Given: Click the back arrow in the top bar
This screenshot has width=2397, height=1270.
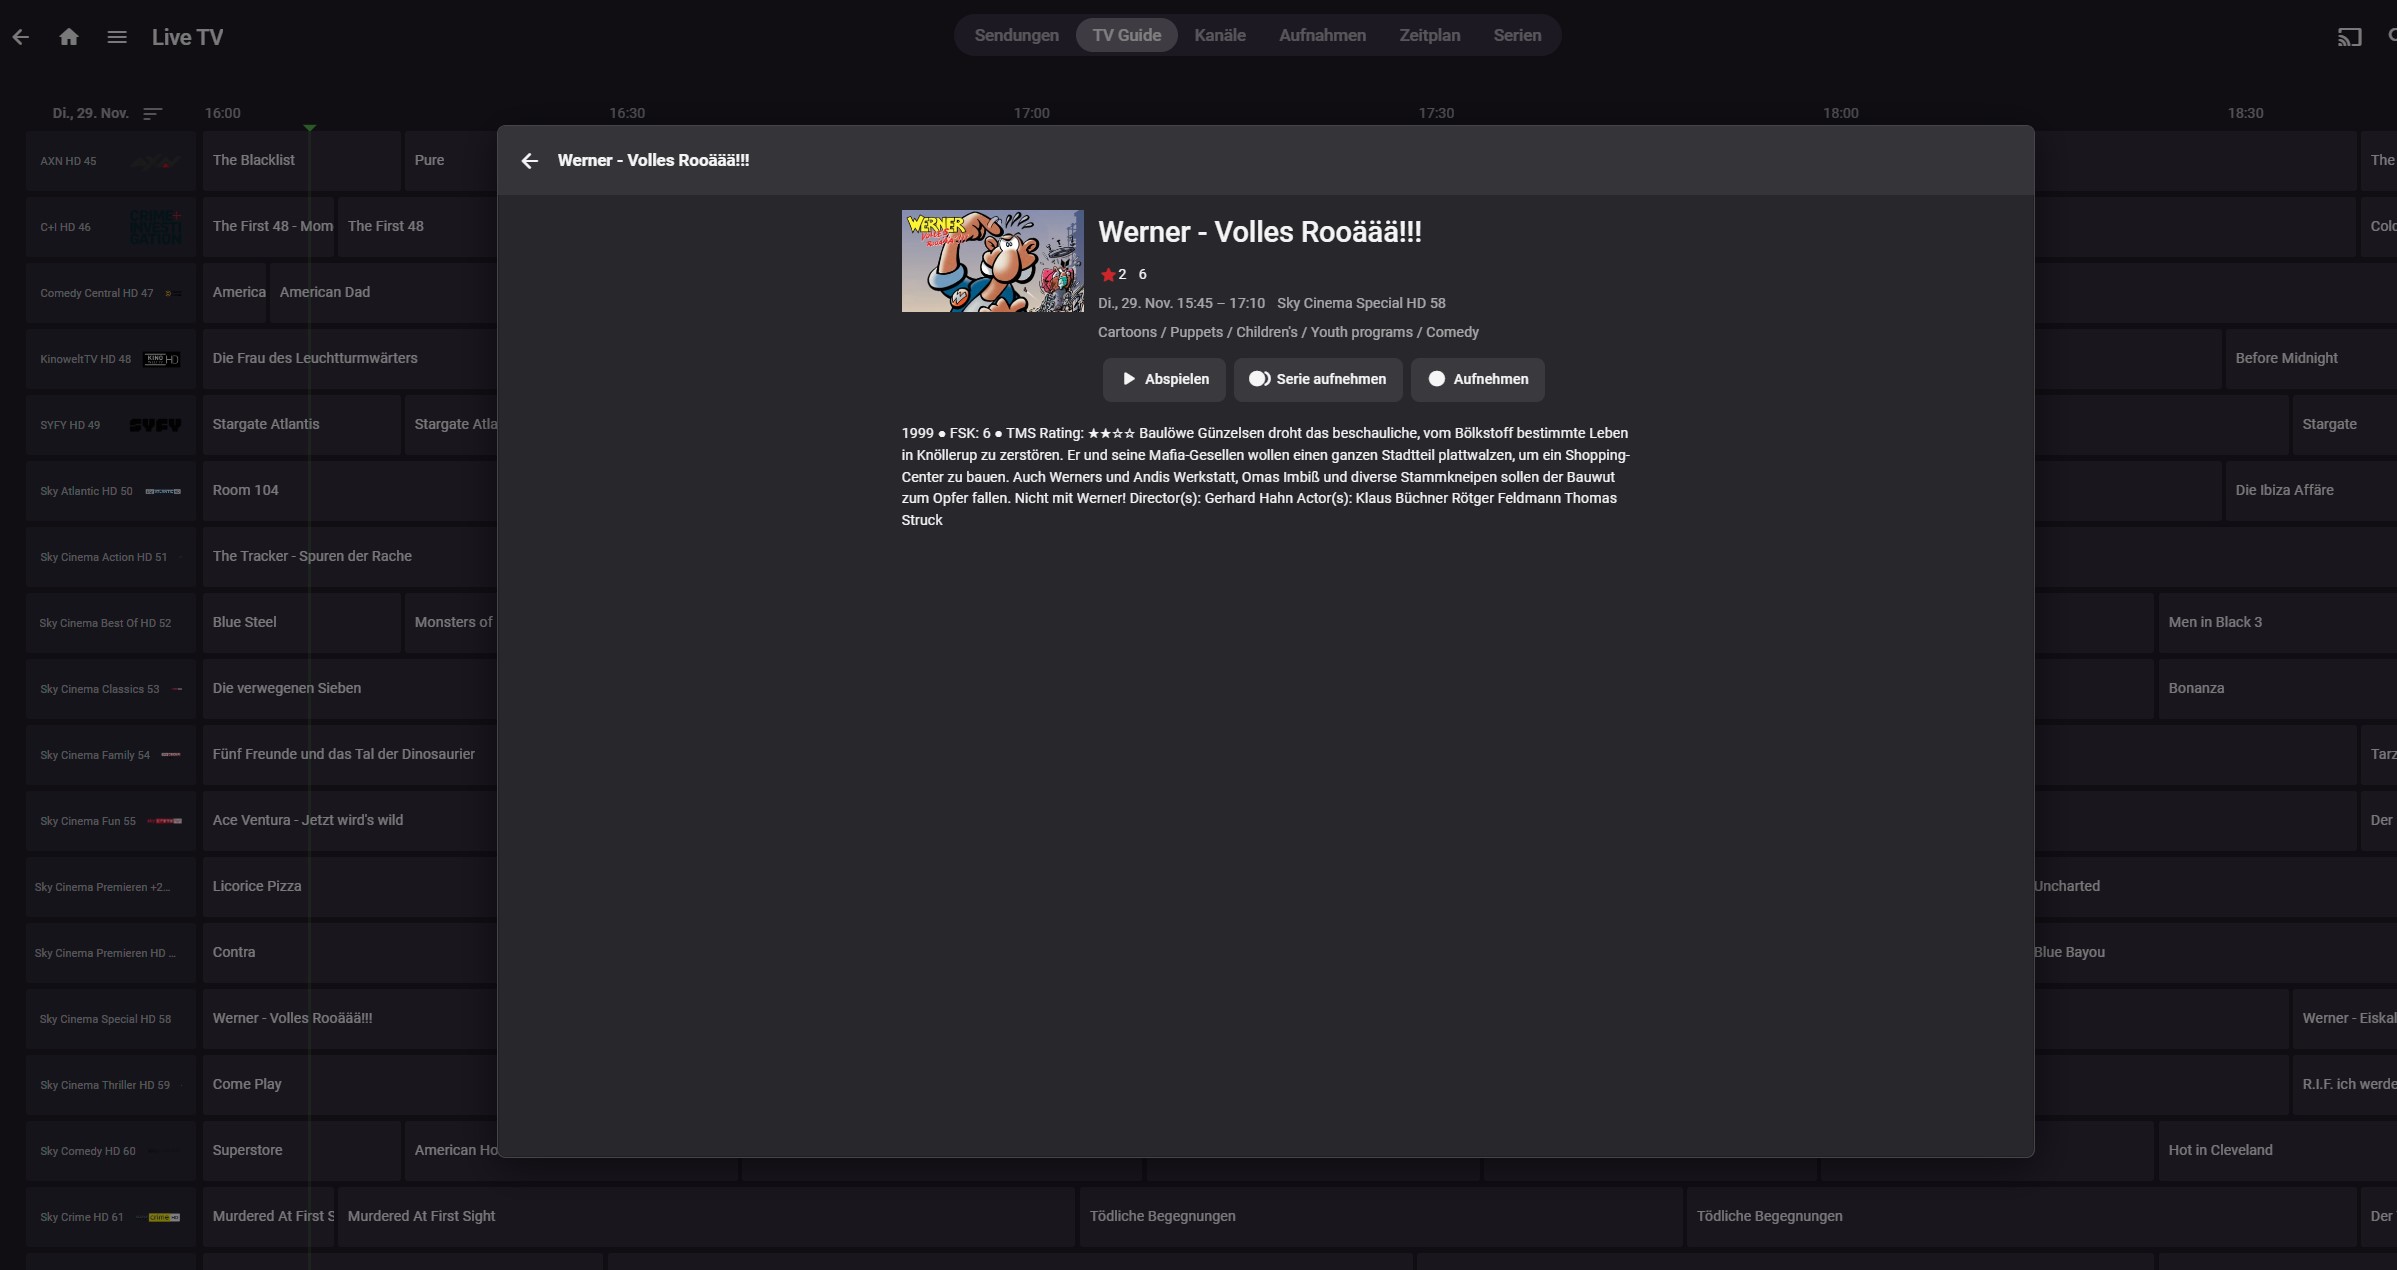Looking at the screenshot, I should (x=21, y=37).
